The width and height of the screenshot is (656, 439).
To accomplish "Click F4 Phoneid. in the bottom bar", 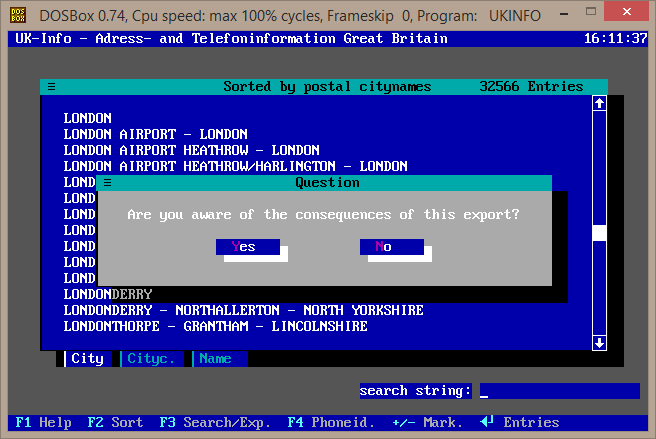I will tap(331, 423).
